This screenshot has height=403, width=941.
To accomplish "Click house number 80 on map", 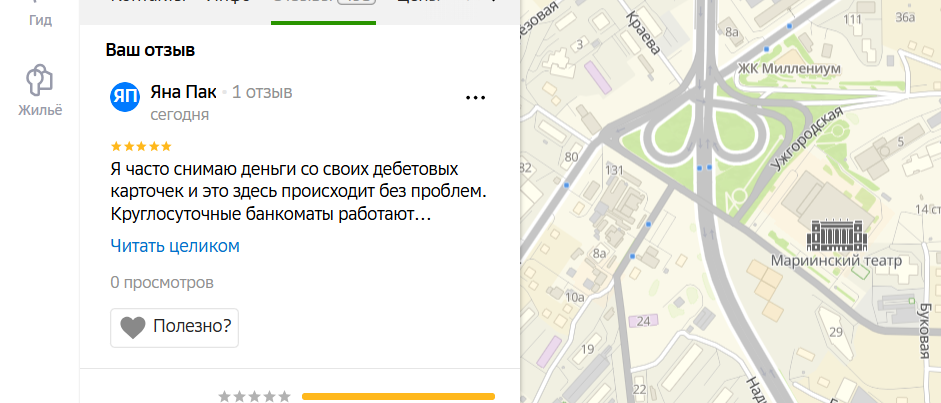I will (x=571, y=158).
